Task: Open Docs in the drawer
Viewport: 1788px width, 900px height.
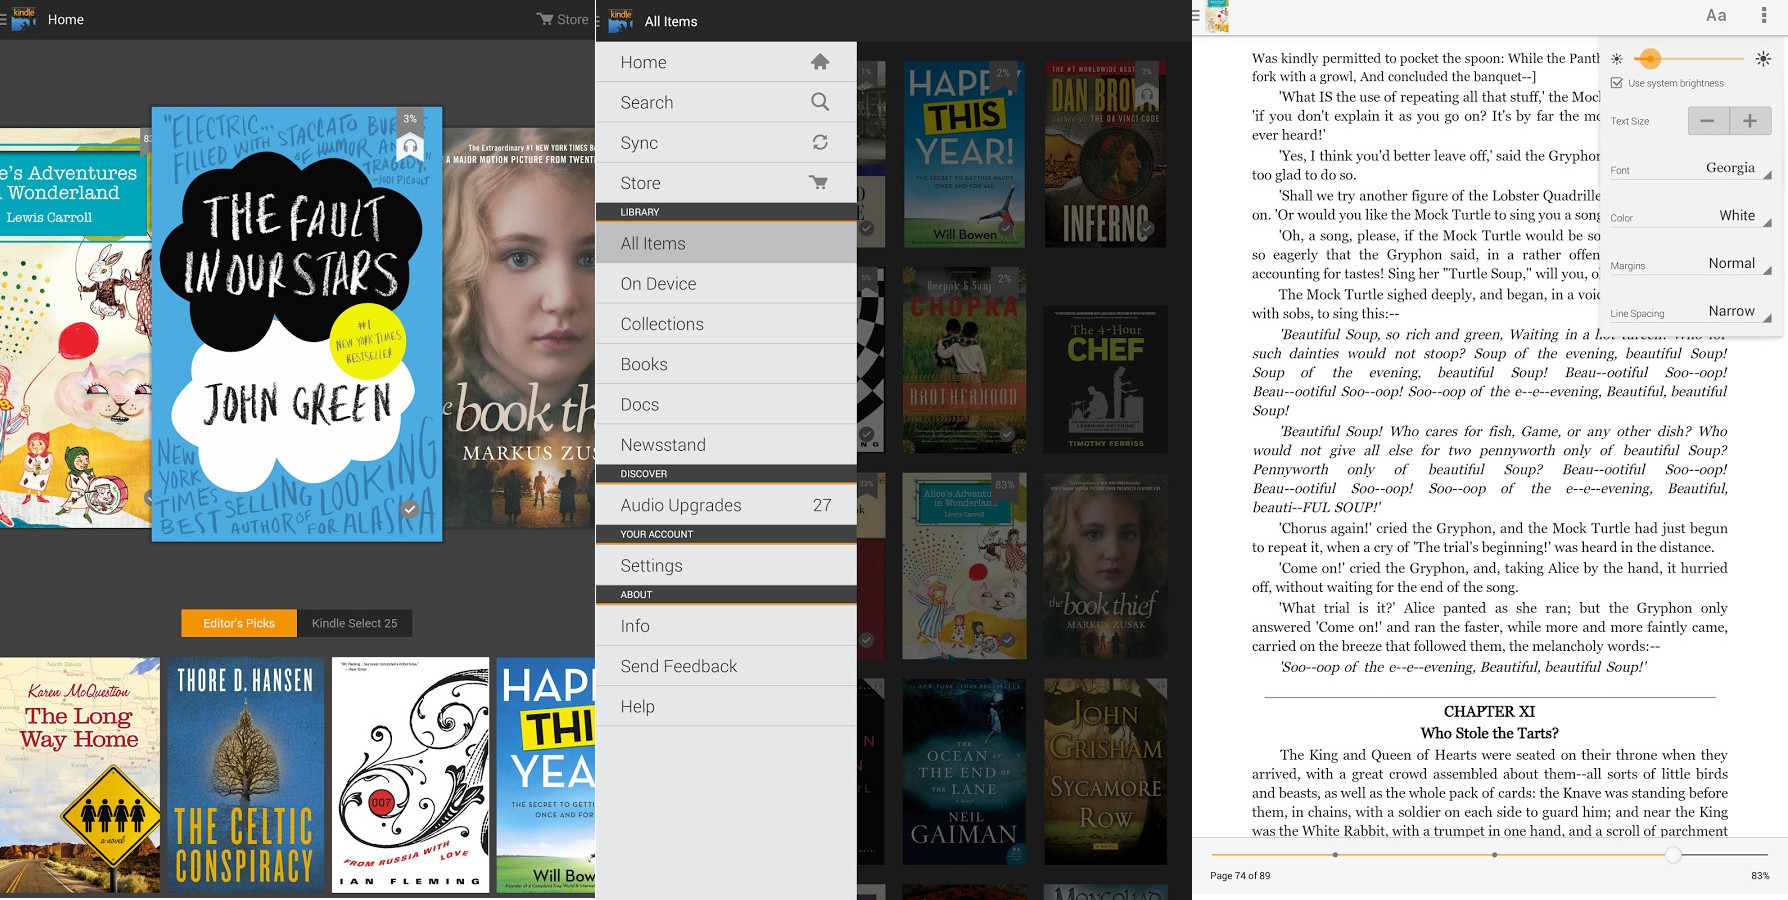Action: [726, 405]
